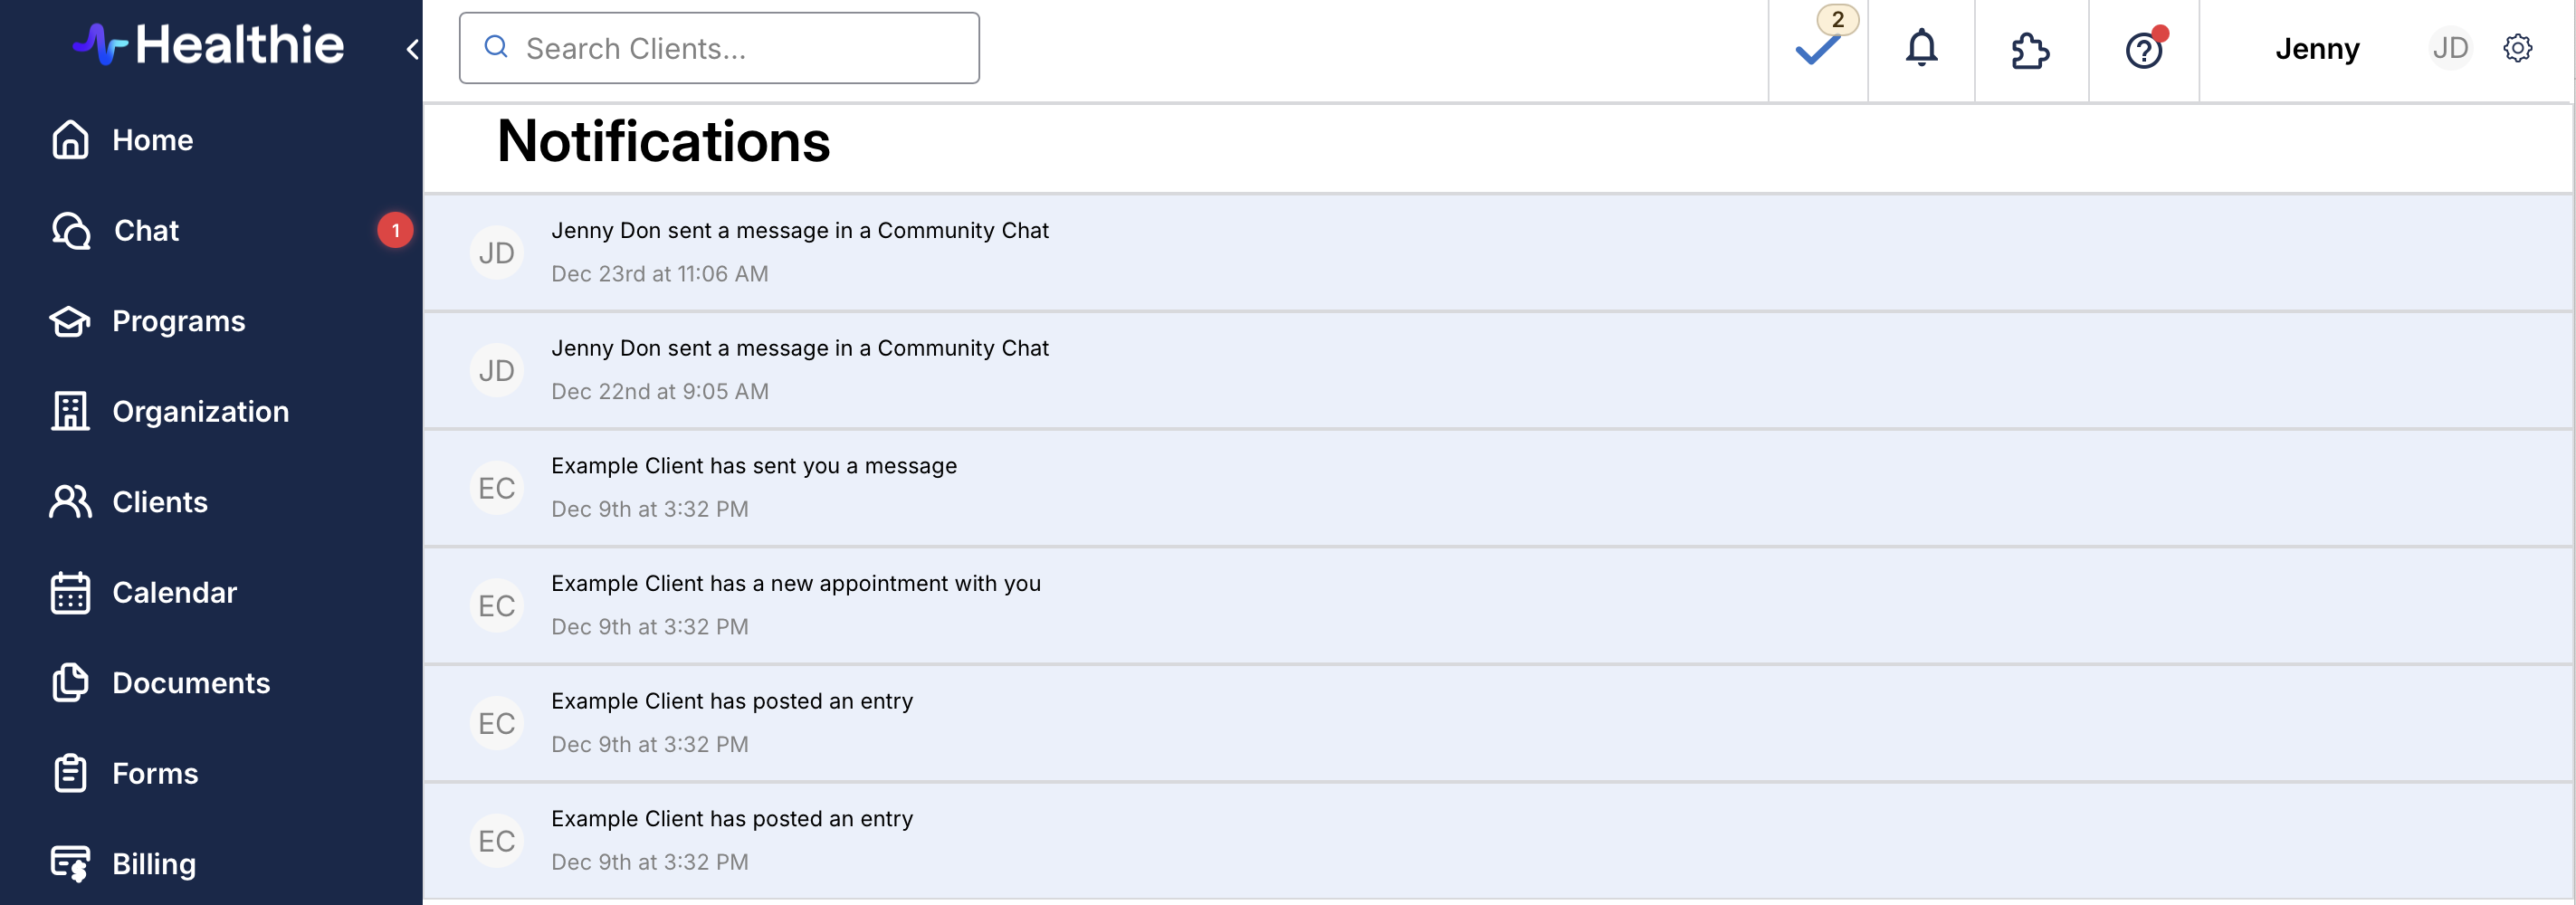Navigate to the Organization page
2576x905 pixels.
point(200,412)
